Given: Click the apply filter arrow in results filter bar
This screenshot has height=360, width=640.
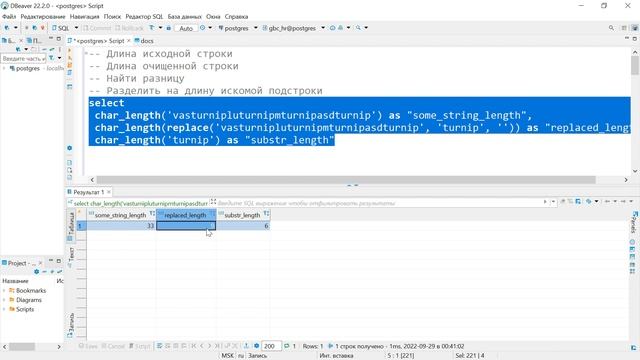Looking at the screenshot, I should 545,202.
